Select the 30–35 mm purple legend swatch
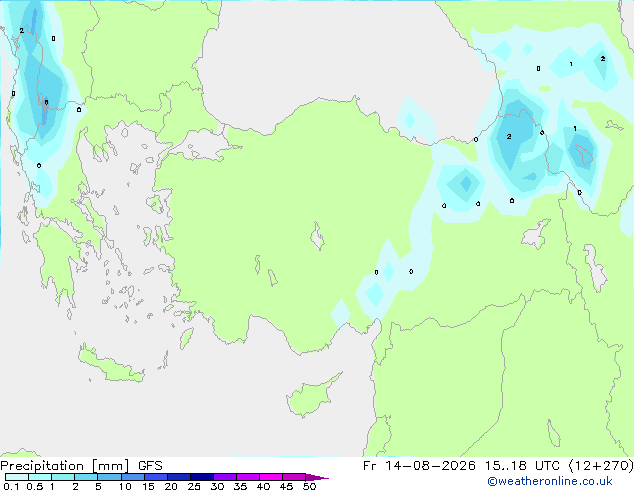 pos(225,477)
